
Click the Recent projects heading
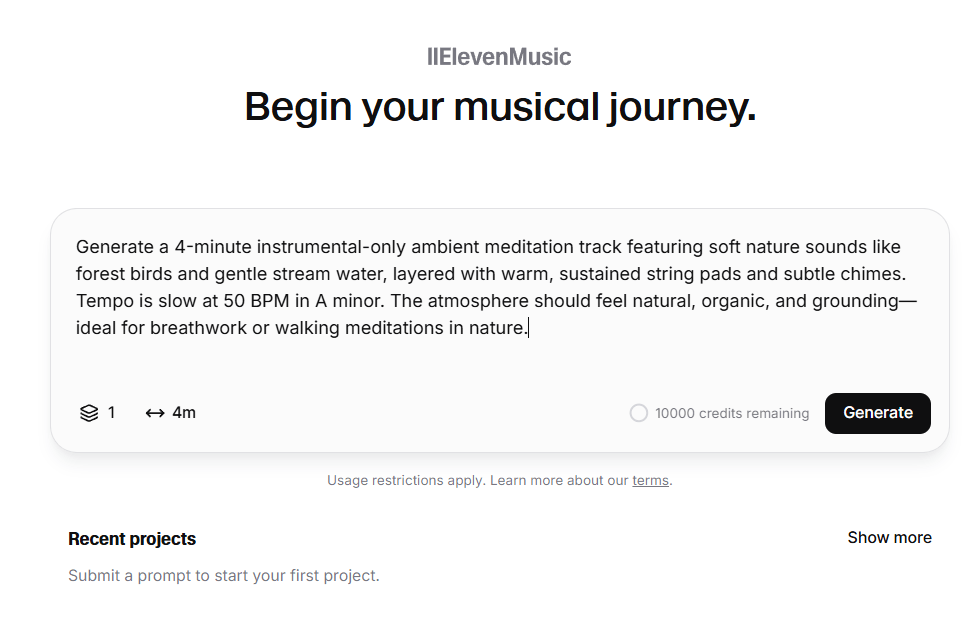pyautogui.click(x=132, y=539)
